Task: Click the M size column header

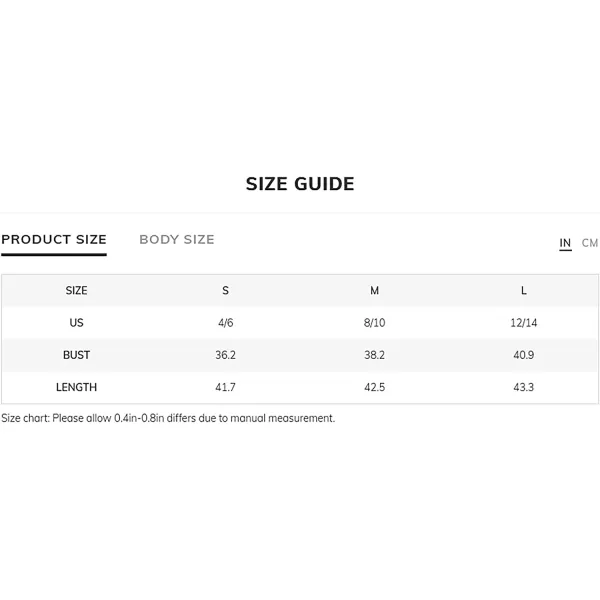Action: [x=374, y=290]
